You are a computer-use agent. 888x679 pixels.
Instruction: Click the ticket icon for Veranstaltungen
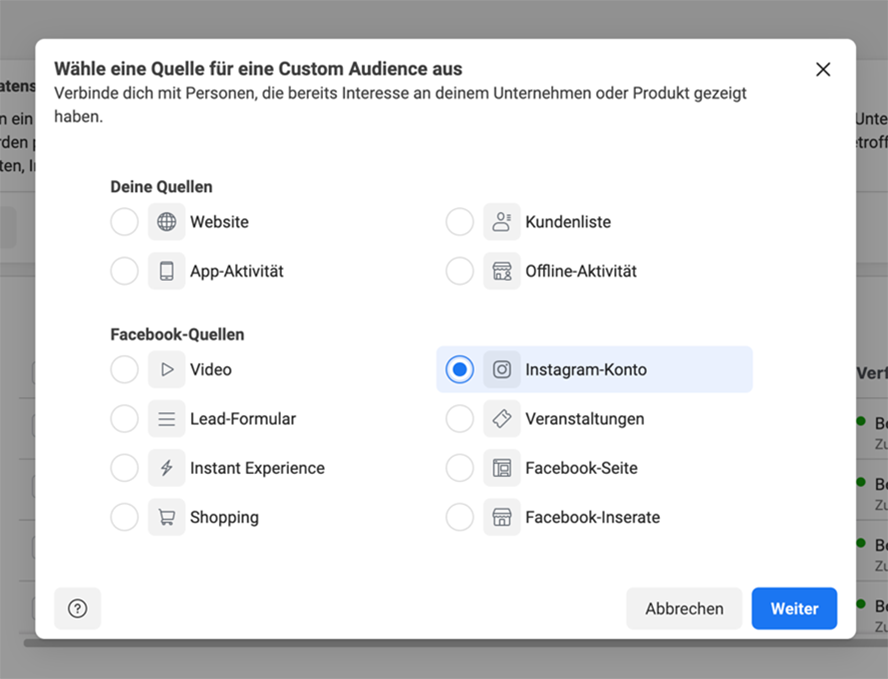click(502, 419)
